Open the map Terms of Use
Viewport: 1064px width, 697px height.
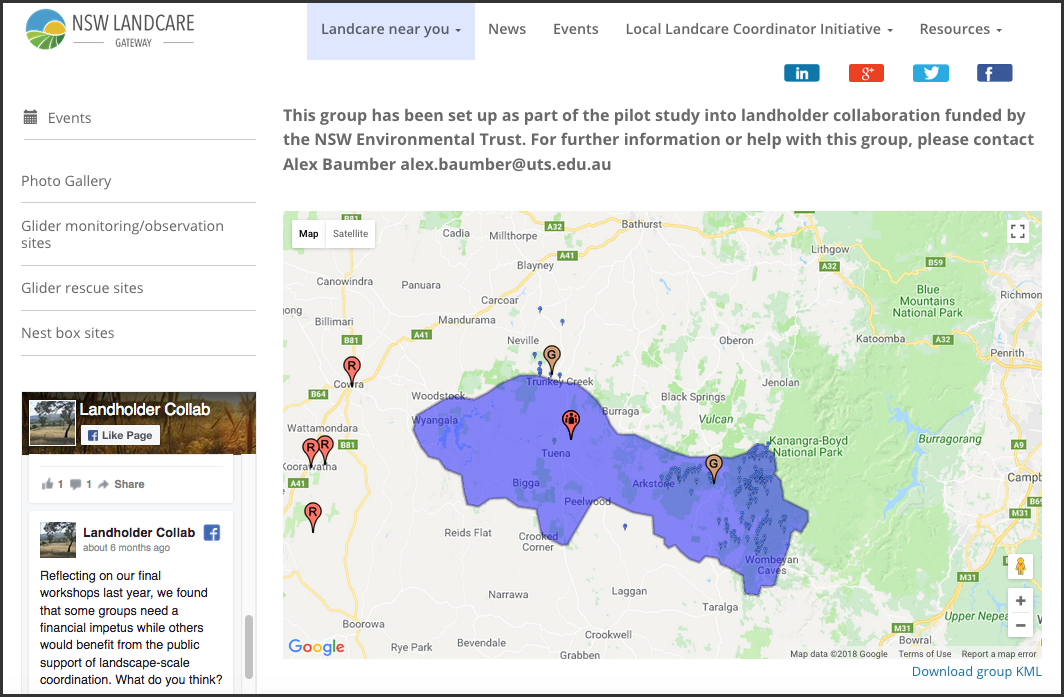coord(925,654)
